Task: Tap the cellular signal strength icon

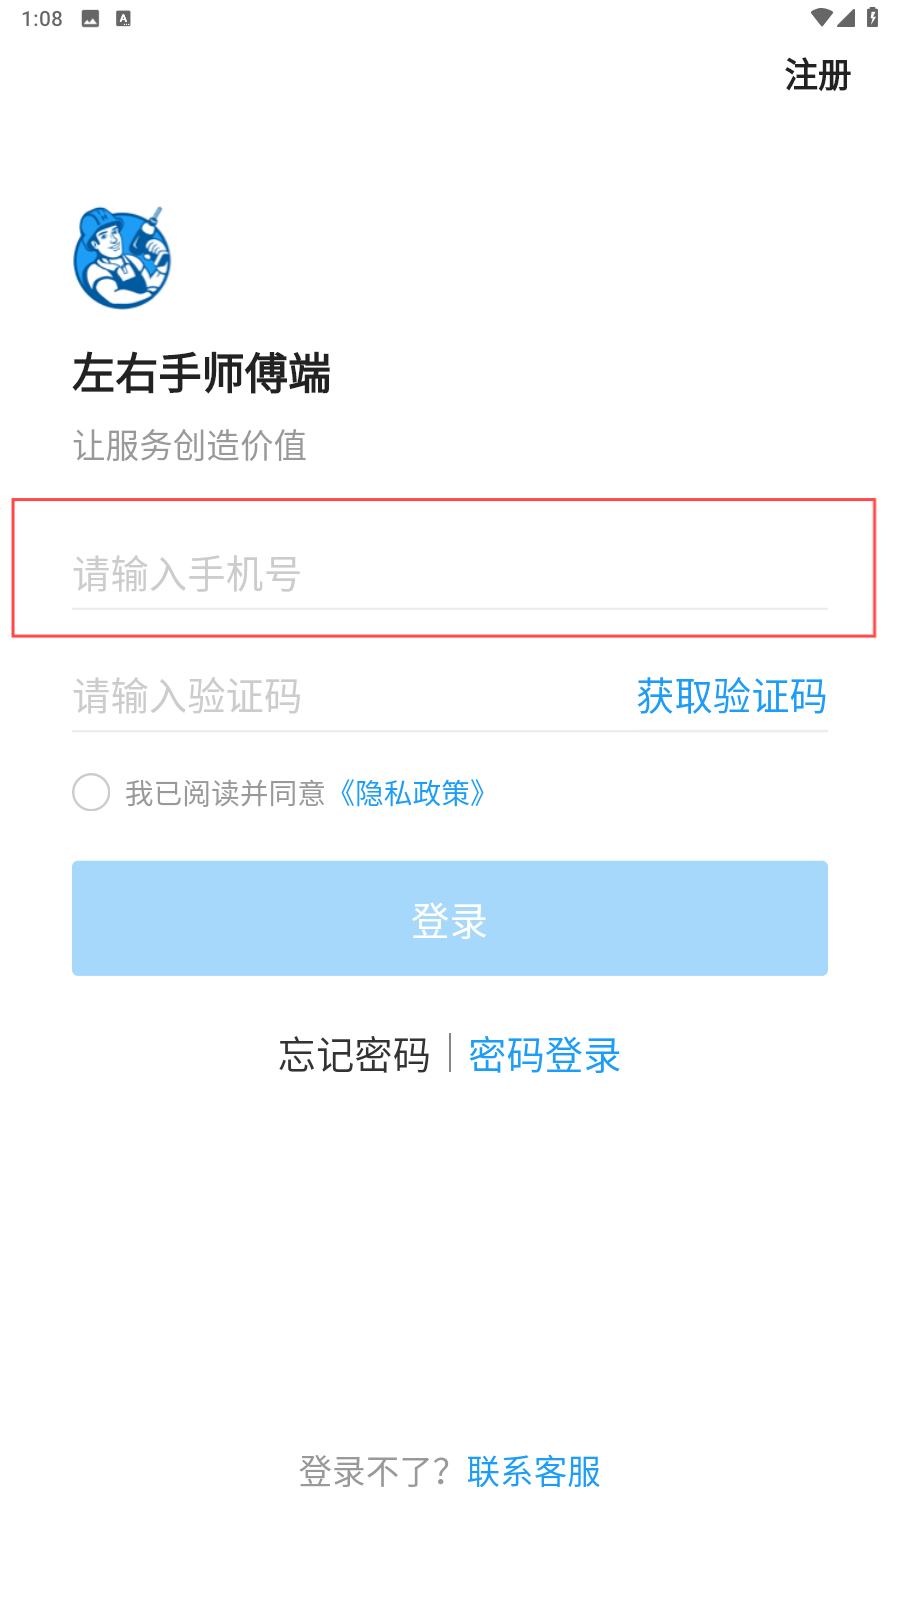Action: (x=846, y=17)
